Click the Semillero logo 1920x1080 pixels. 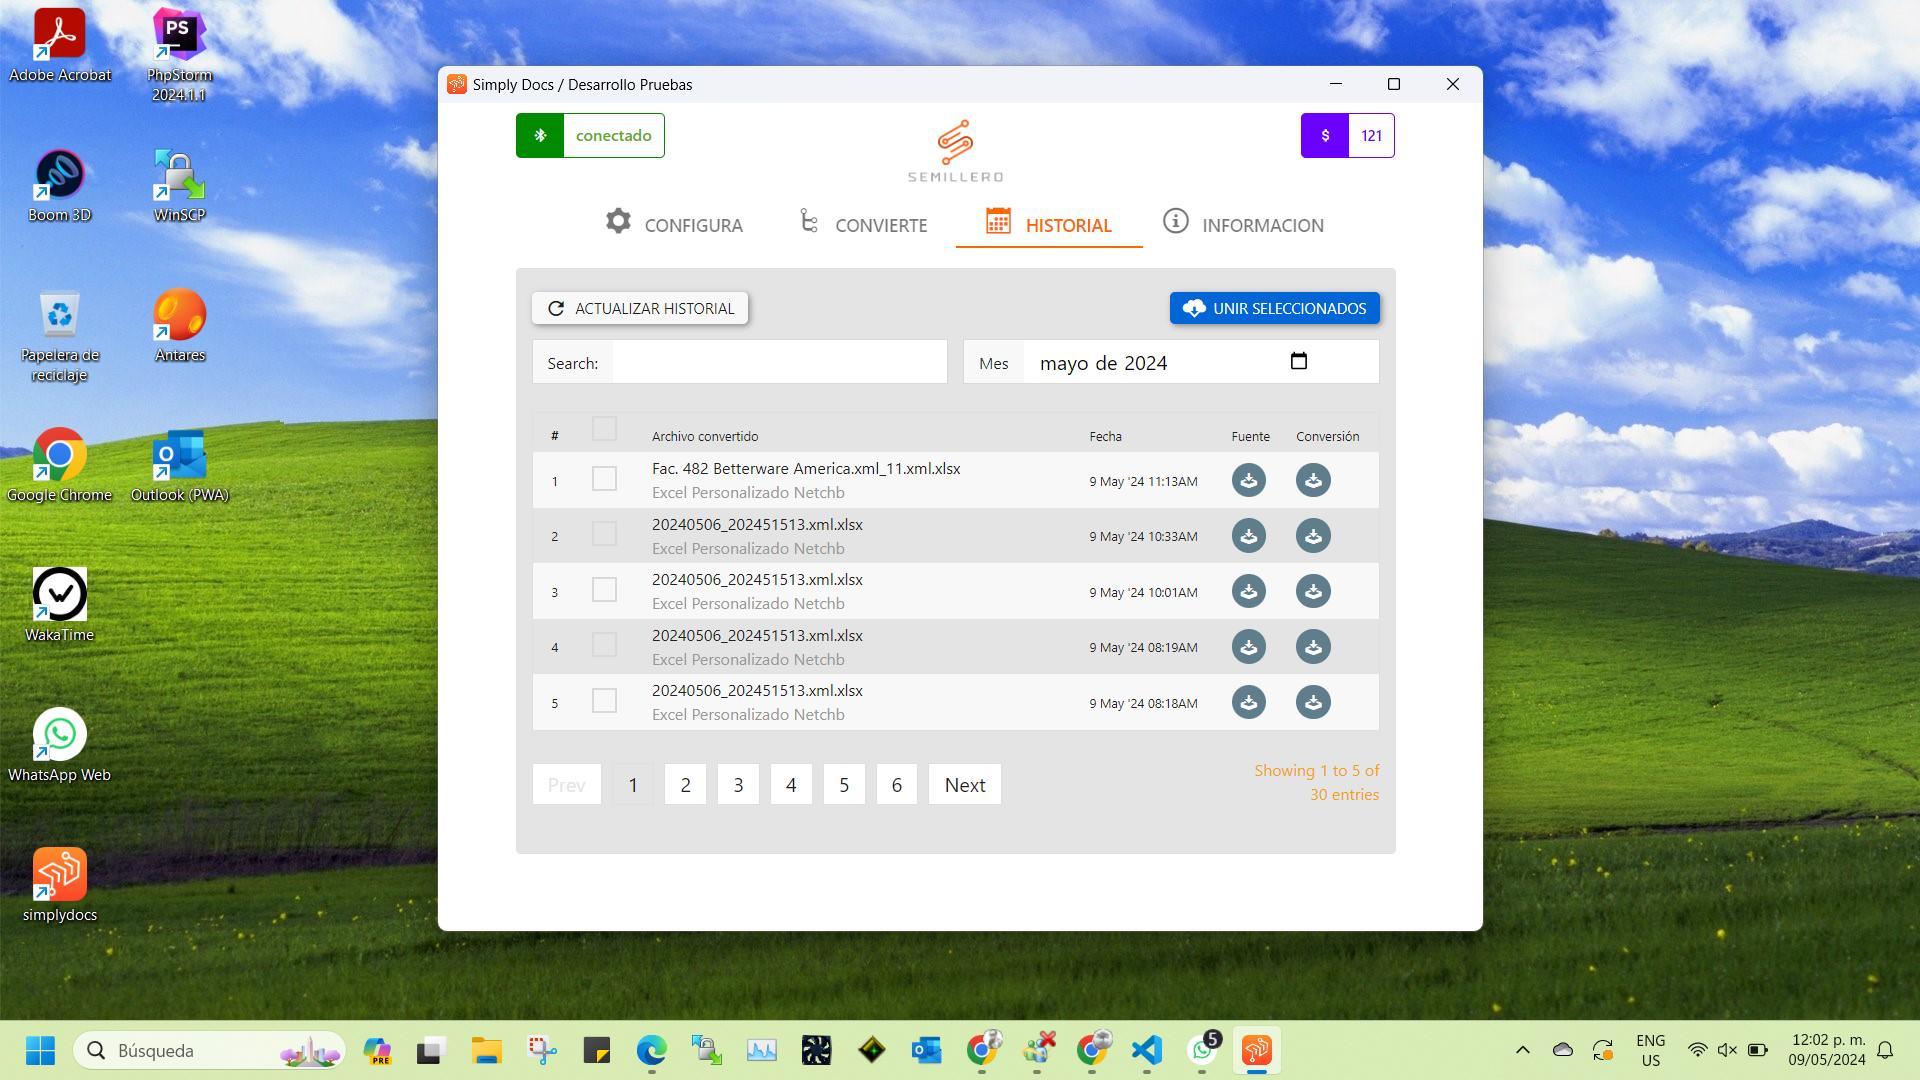point(955,152)
